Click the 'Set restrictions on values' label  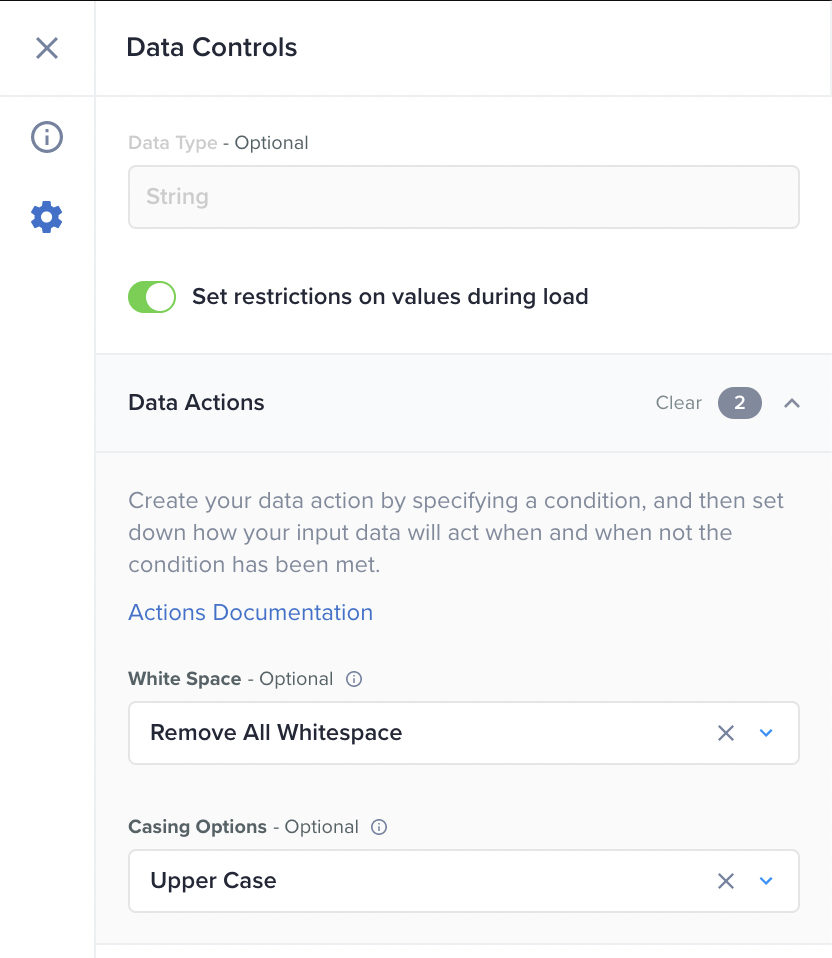click(390, 297)
